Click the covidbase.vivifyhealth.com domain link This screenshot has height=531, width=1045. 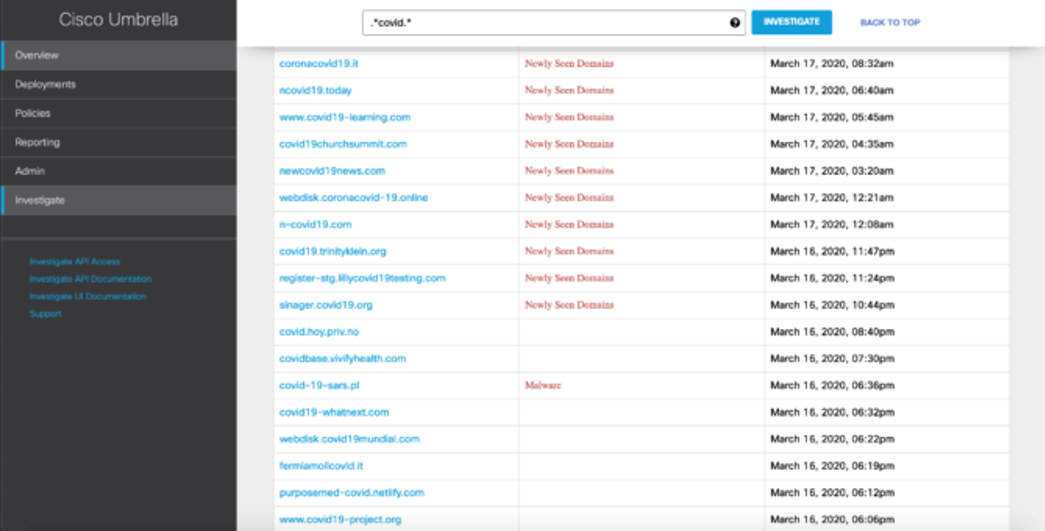(343, 358)
